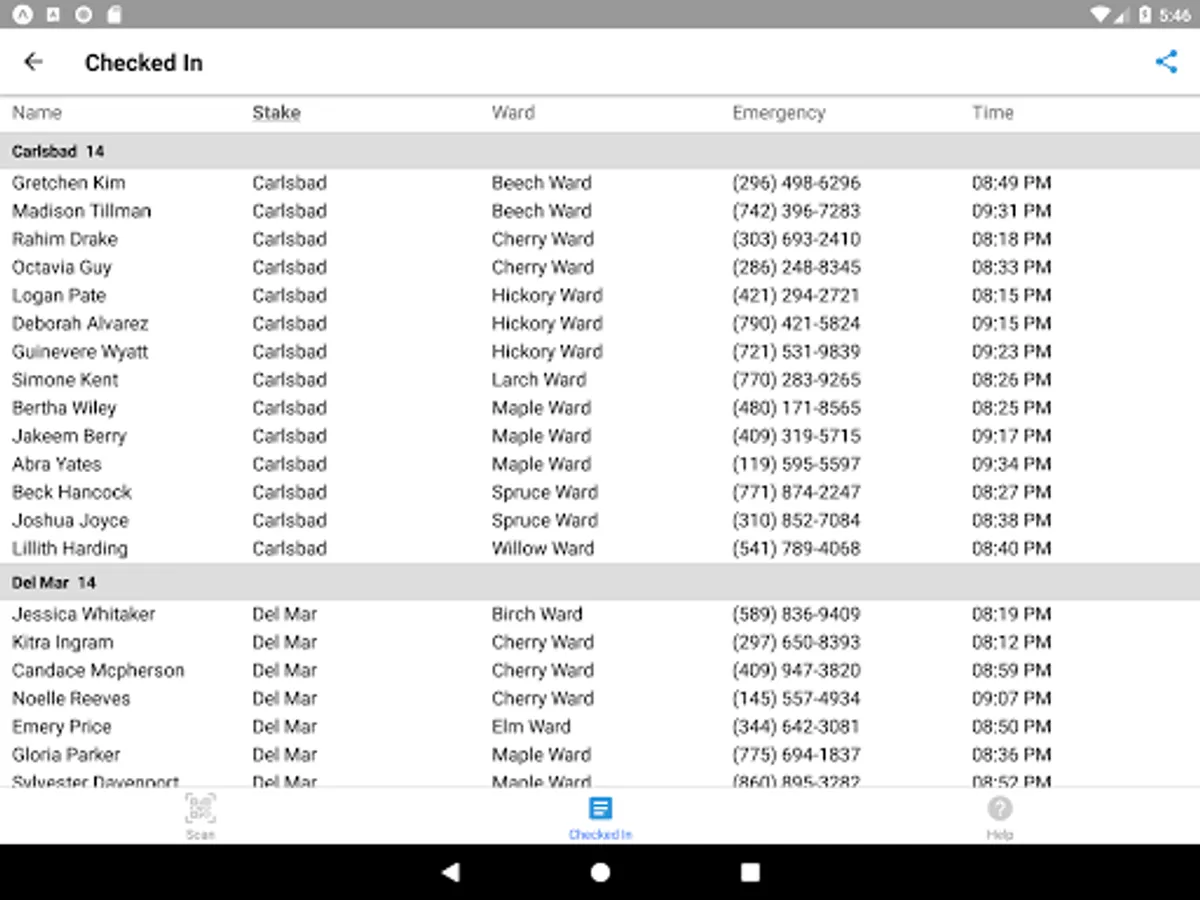Image resolution: width=1200 pixels, height=900 pixels.
Task: Select Logan Pate name
Action: [x=59, y=295]
